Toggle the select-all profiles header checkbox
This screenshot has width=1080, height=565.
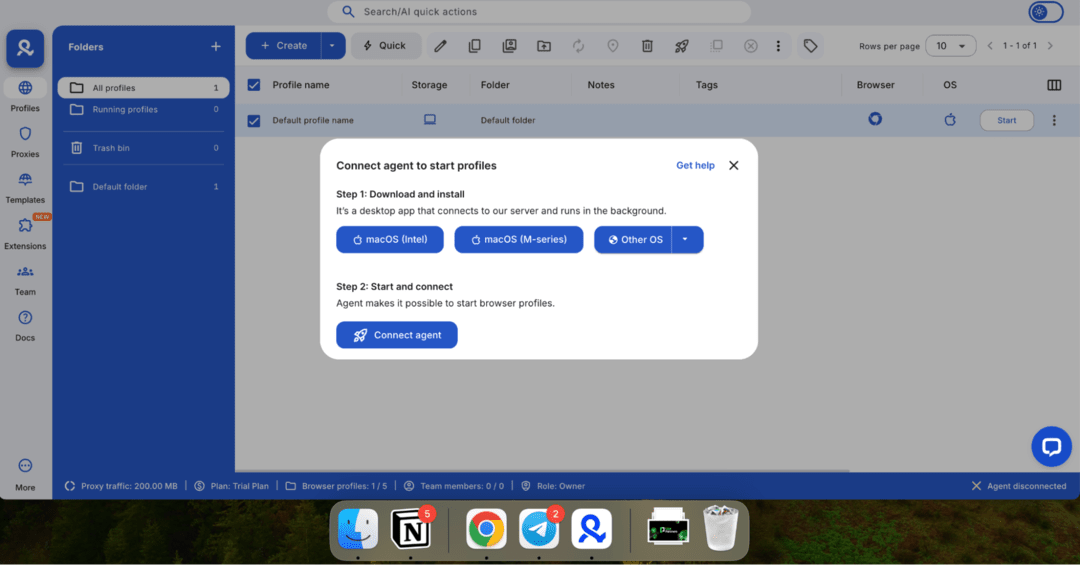254,85
